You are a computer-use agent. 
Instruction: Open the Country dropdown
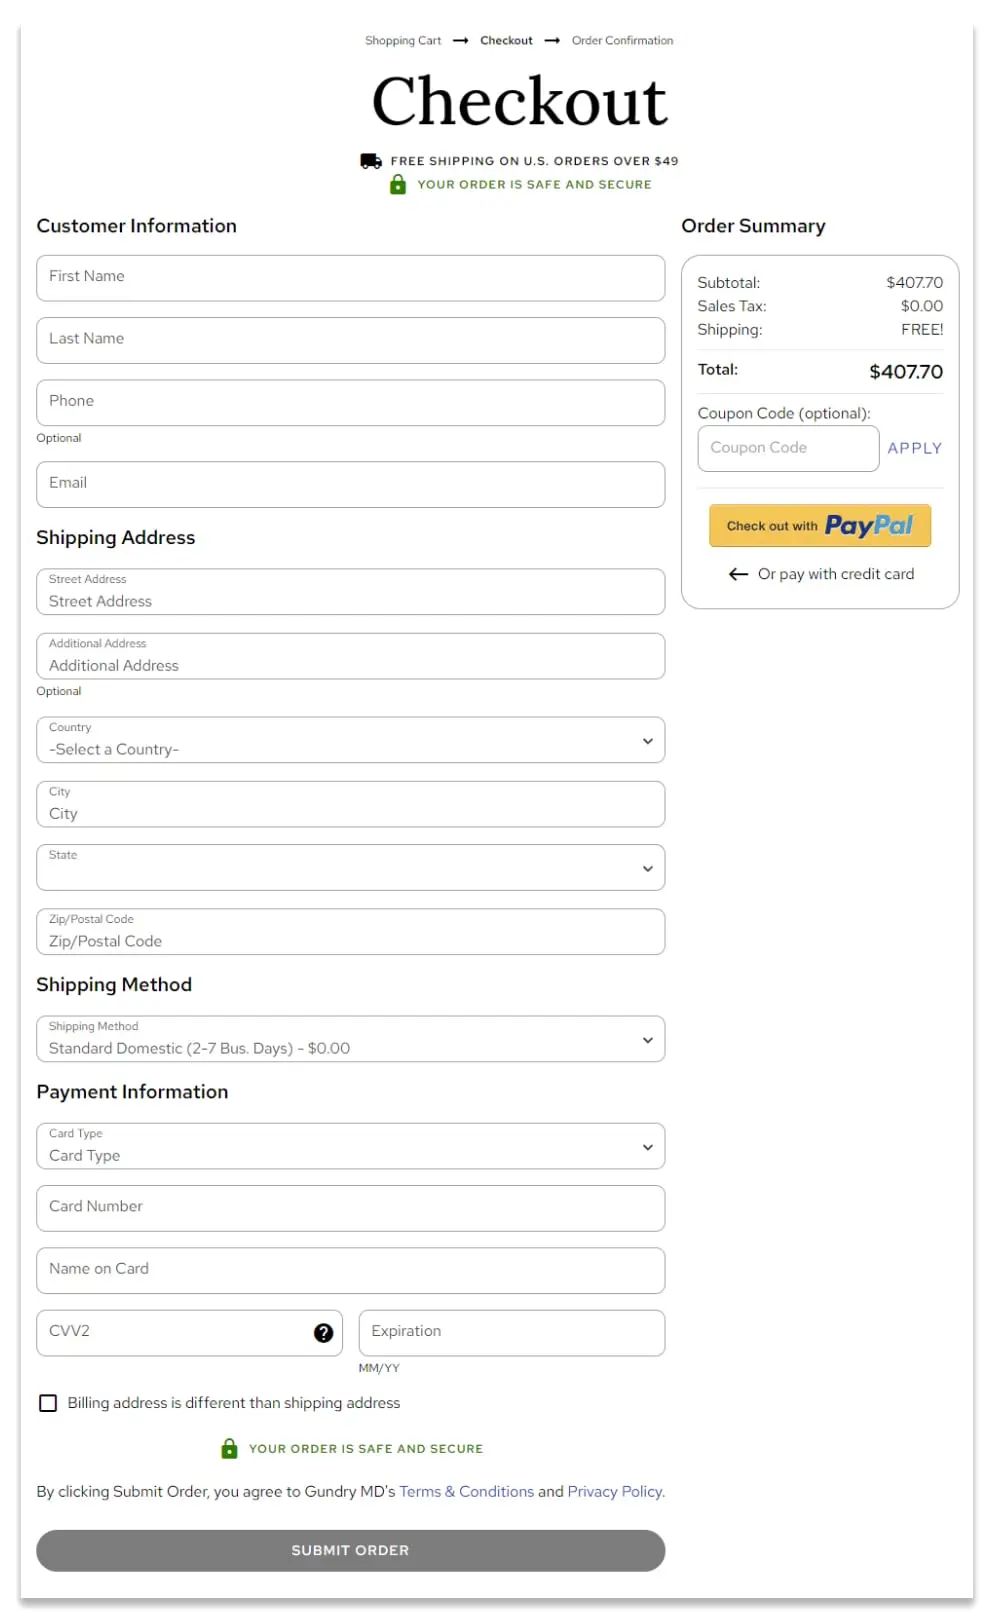coord(351,740)
